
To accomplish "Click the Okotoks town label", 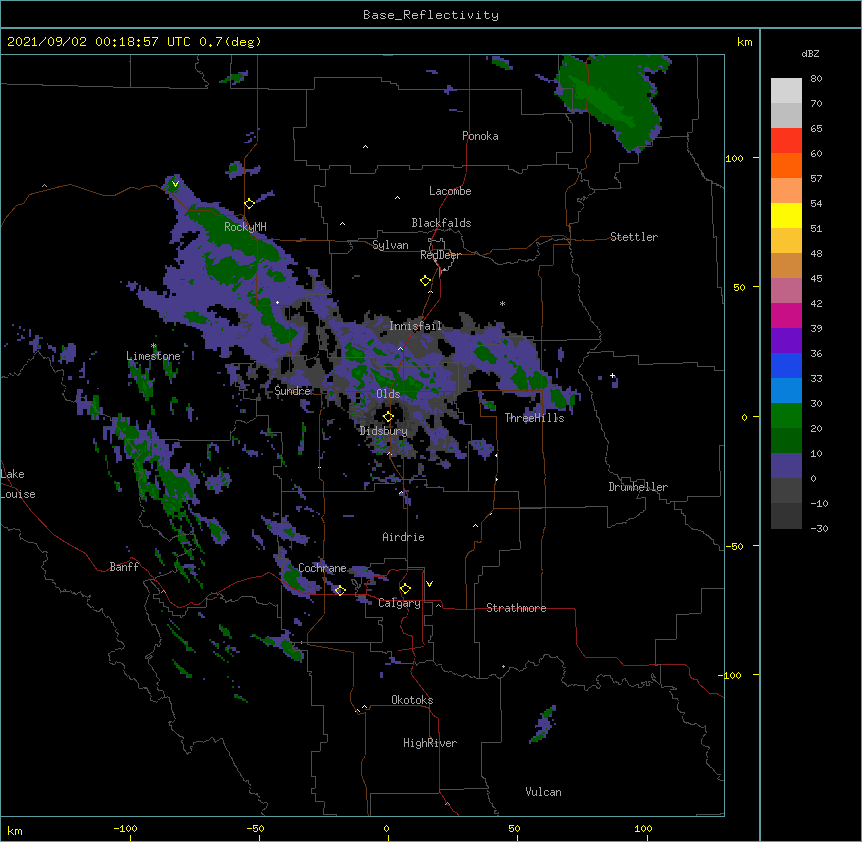I will point(412,700).
